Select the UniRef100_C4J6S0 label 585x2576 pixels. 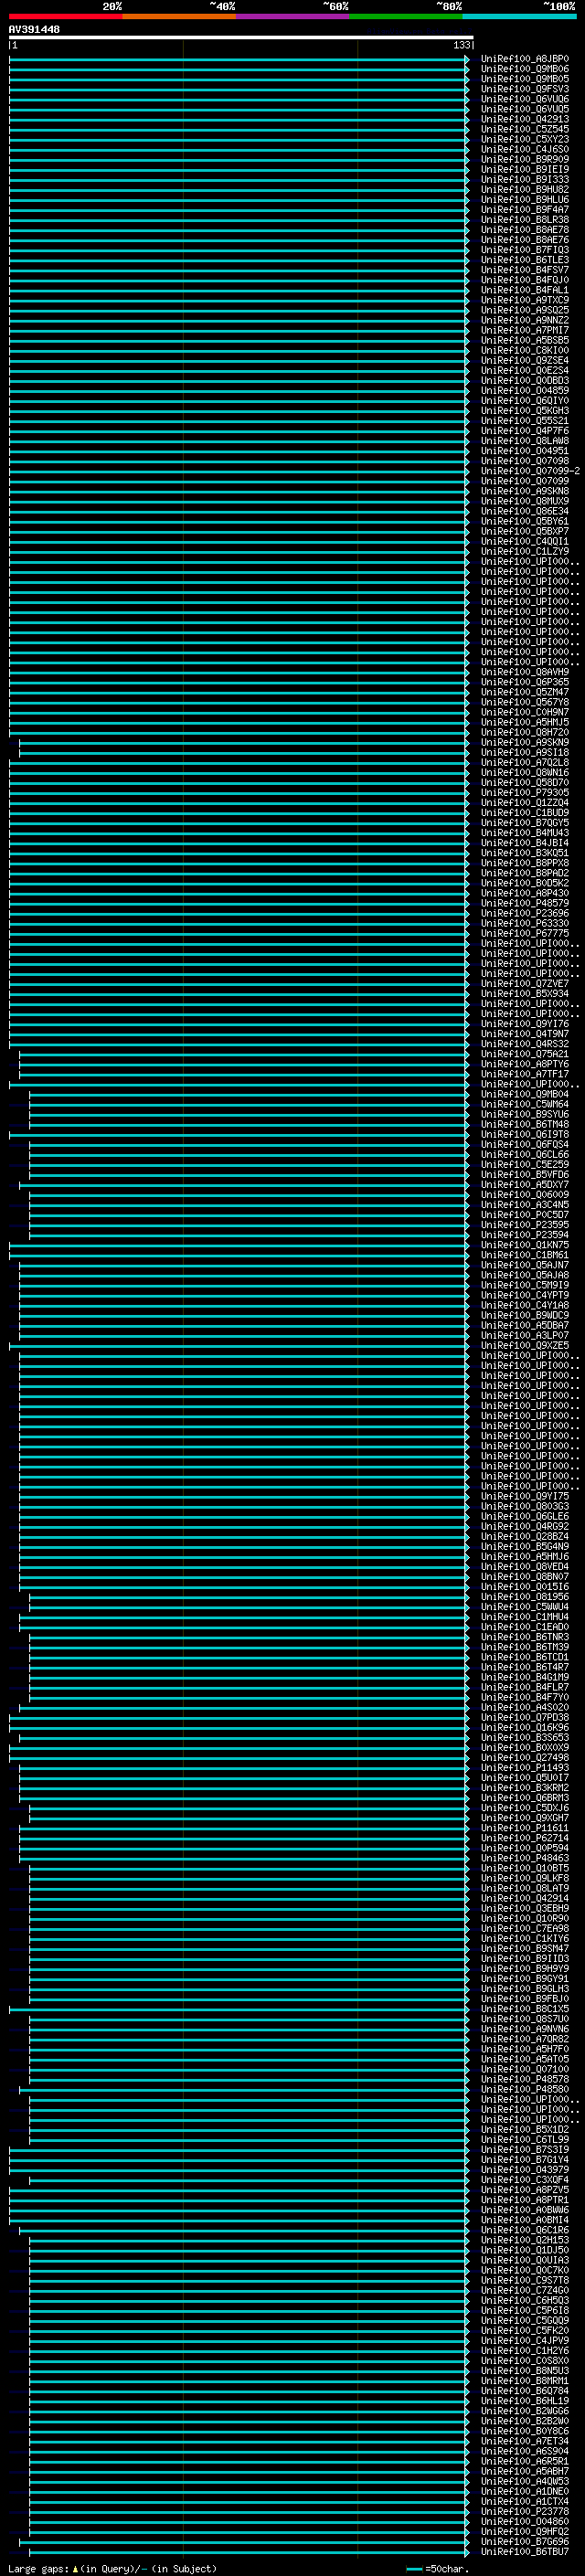[524, 149]
